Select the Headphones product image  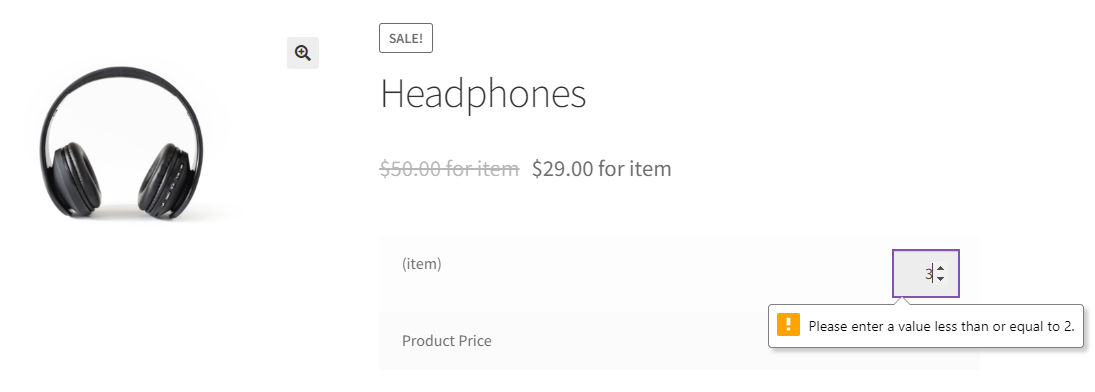pos(121,140)
